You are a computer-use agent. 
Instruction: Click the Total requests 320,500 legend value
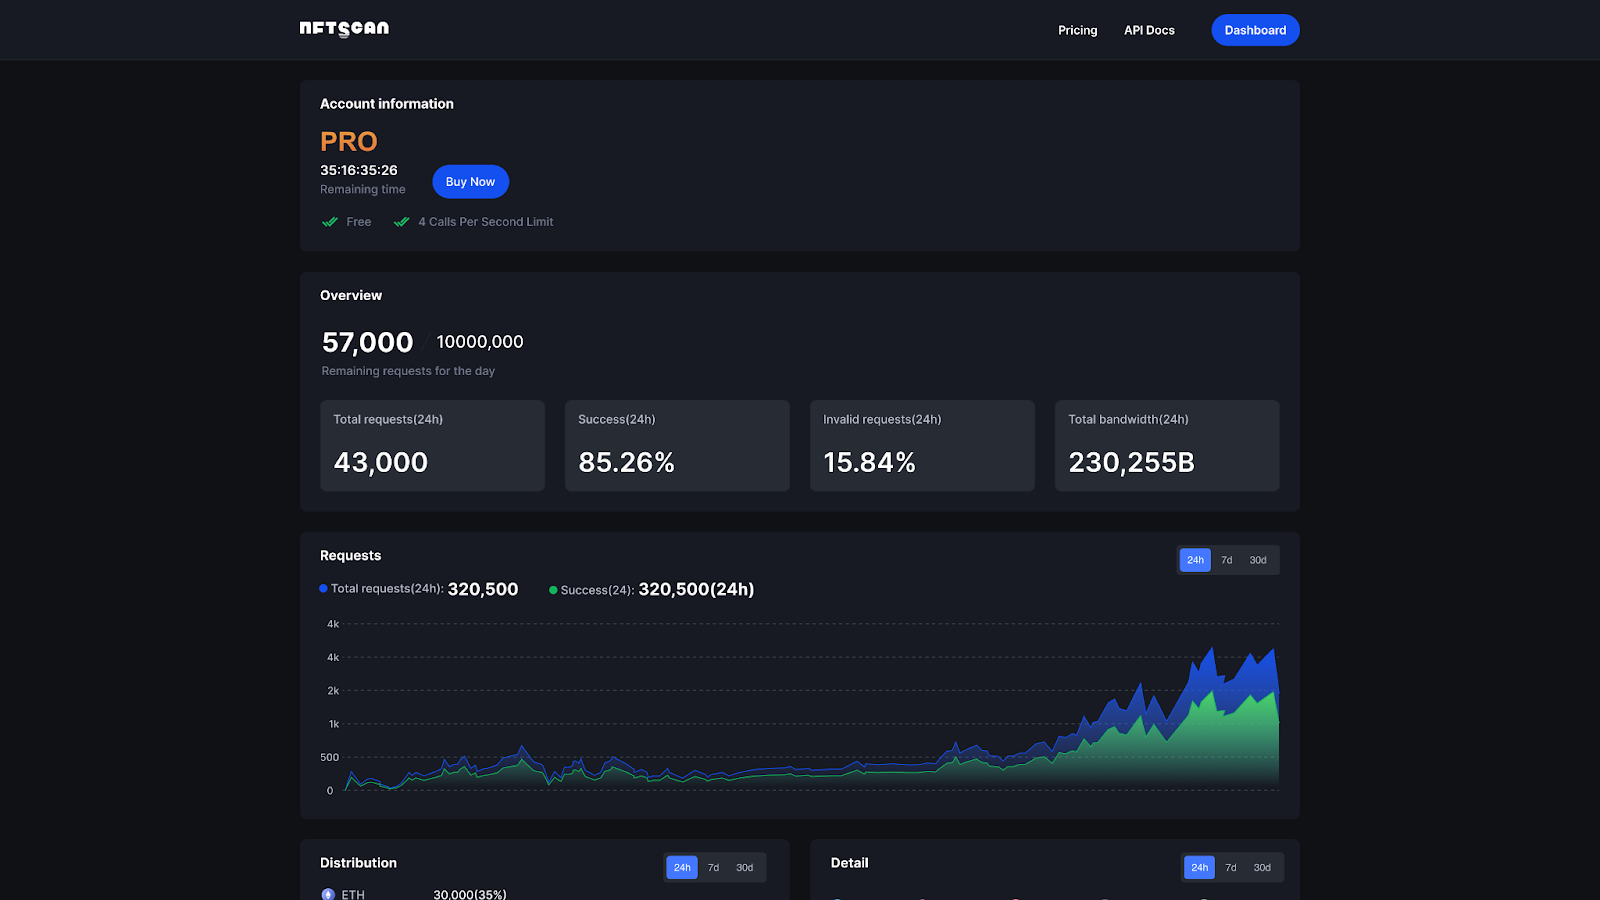pyautogui.click(x=483, y=589)
